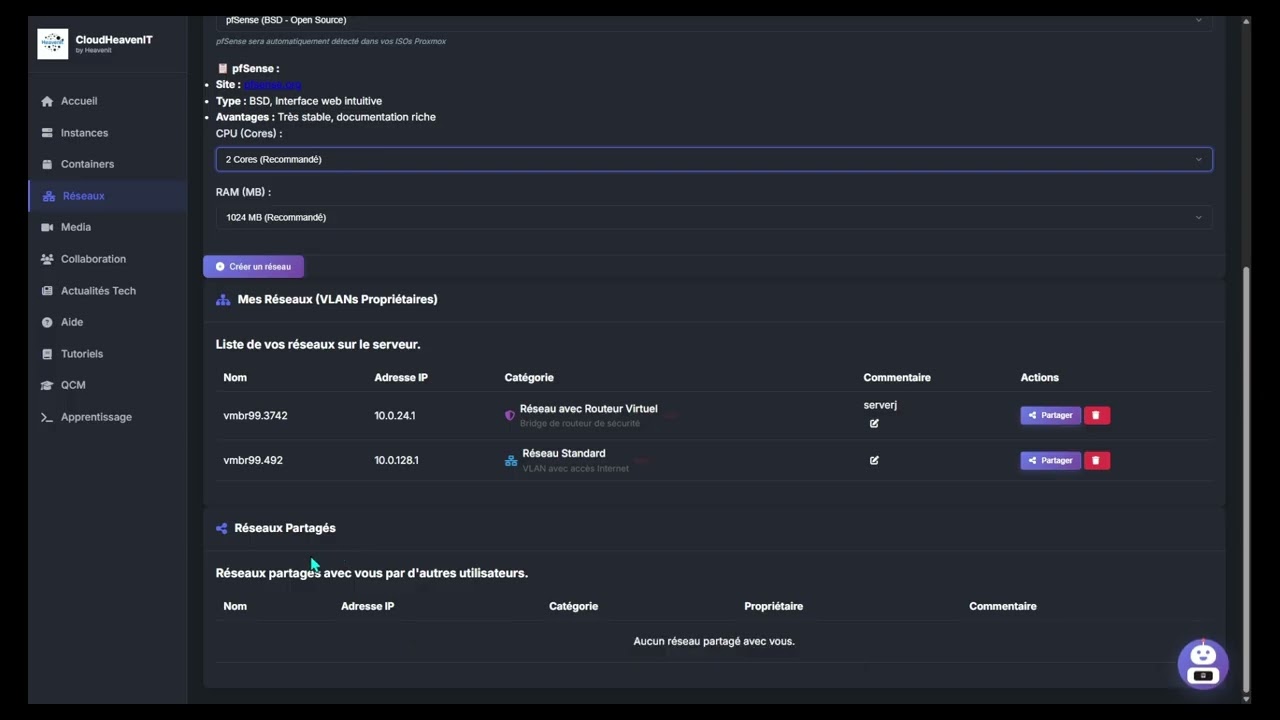Expand the RAM 1024 MB dropdown
The image size is (1280, 720).
click(714, 217)
